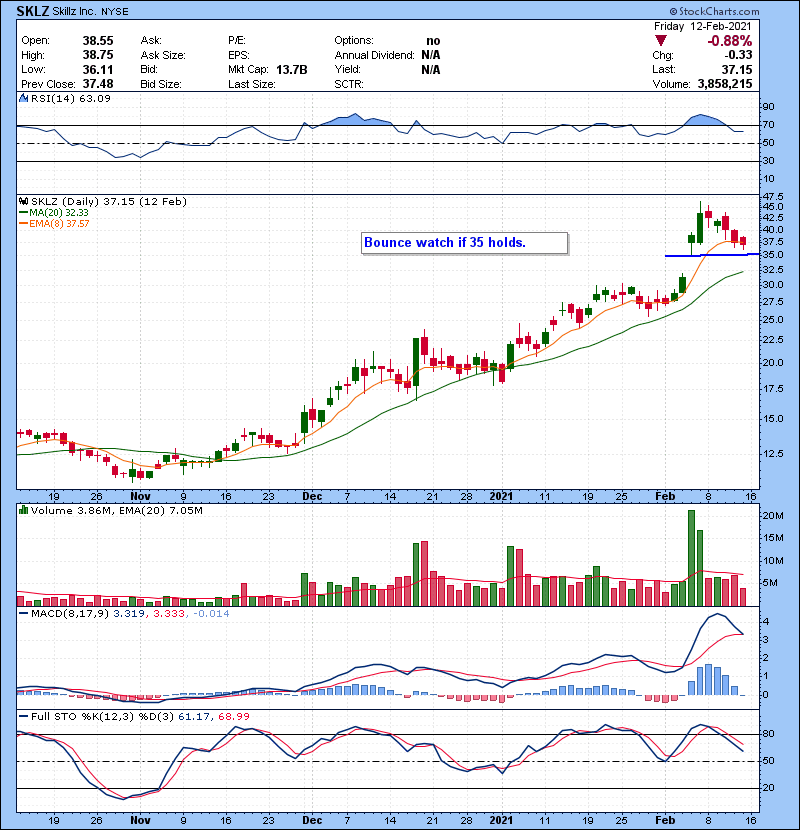
Task: Open the StockCharts.com copyright link
Action: pos(714,11)
